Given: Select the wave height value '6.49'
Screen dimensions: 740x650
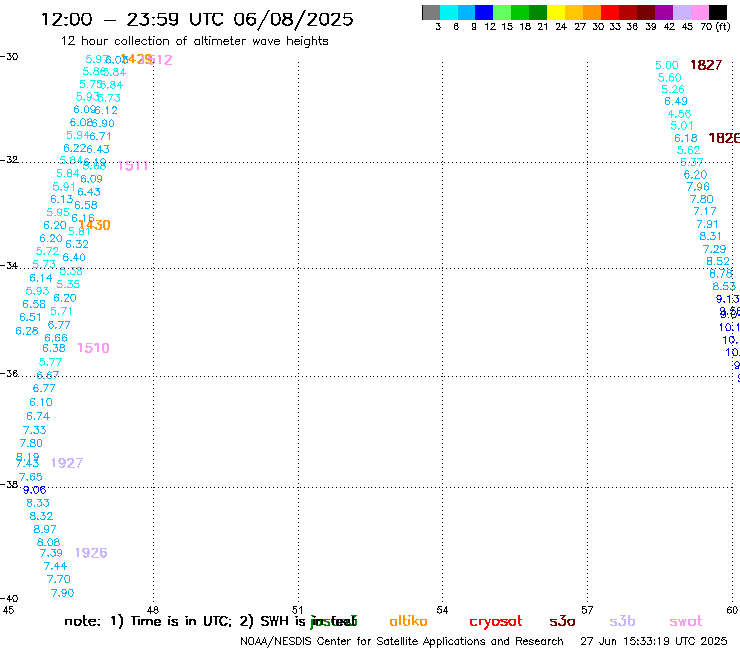Looking at the screenshot, I should [x=676, y=101].
